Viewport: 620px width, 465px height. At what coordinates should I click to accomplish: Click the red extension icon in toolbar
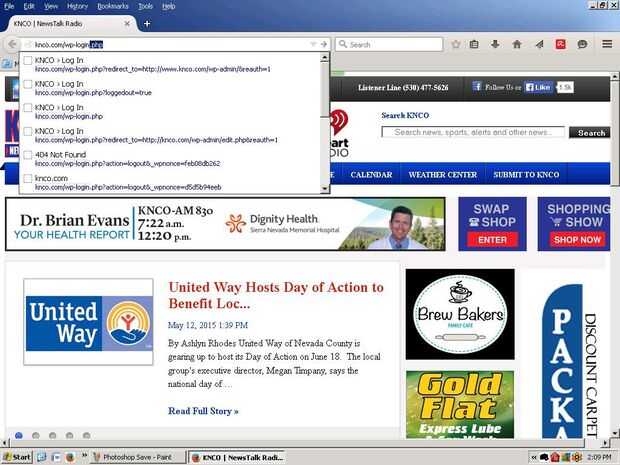(x=560, y=44)
